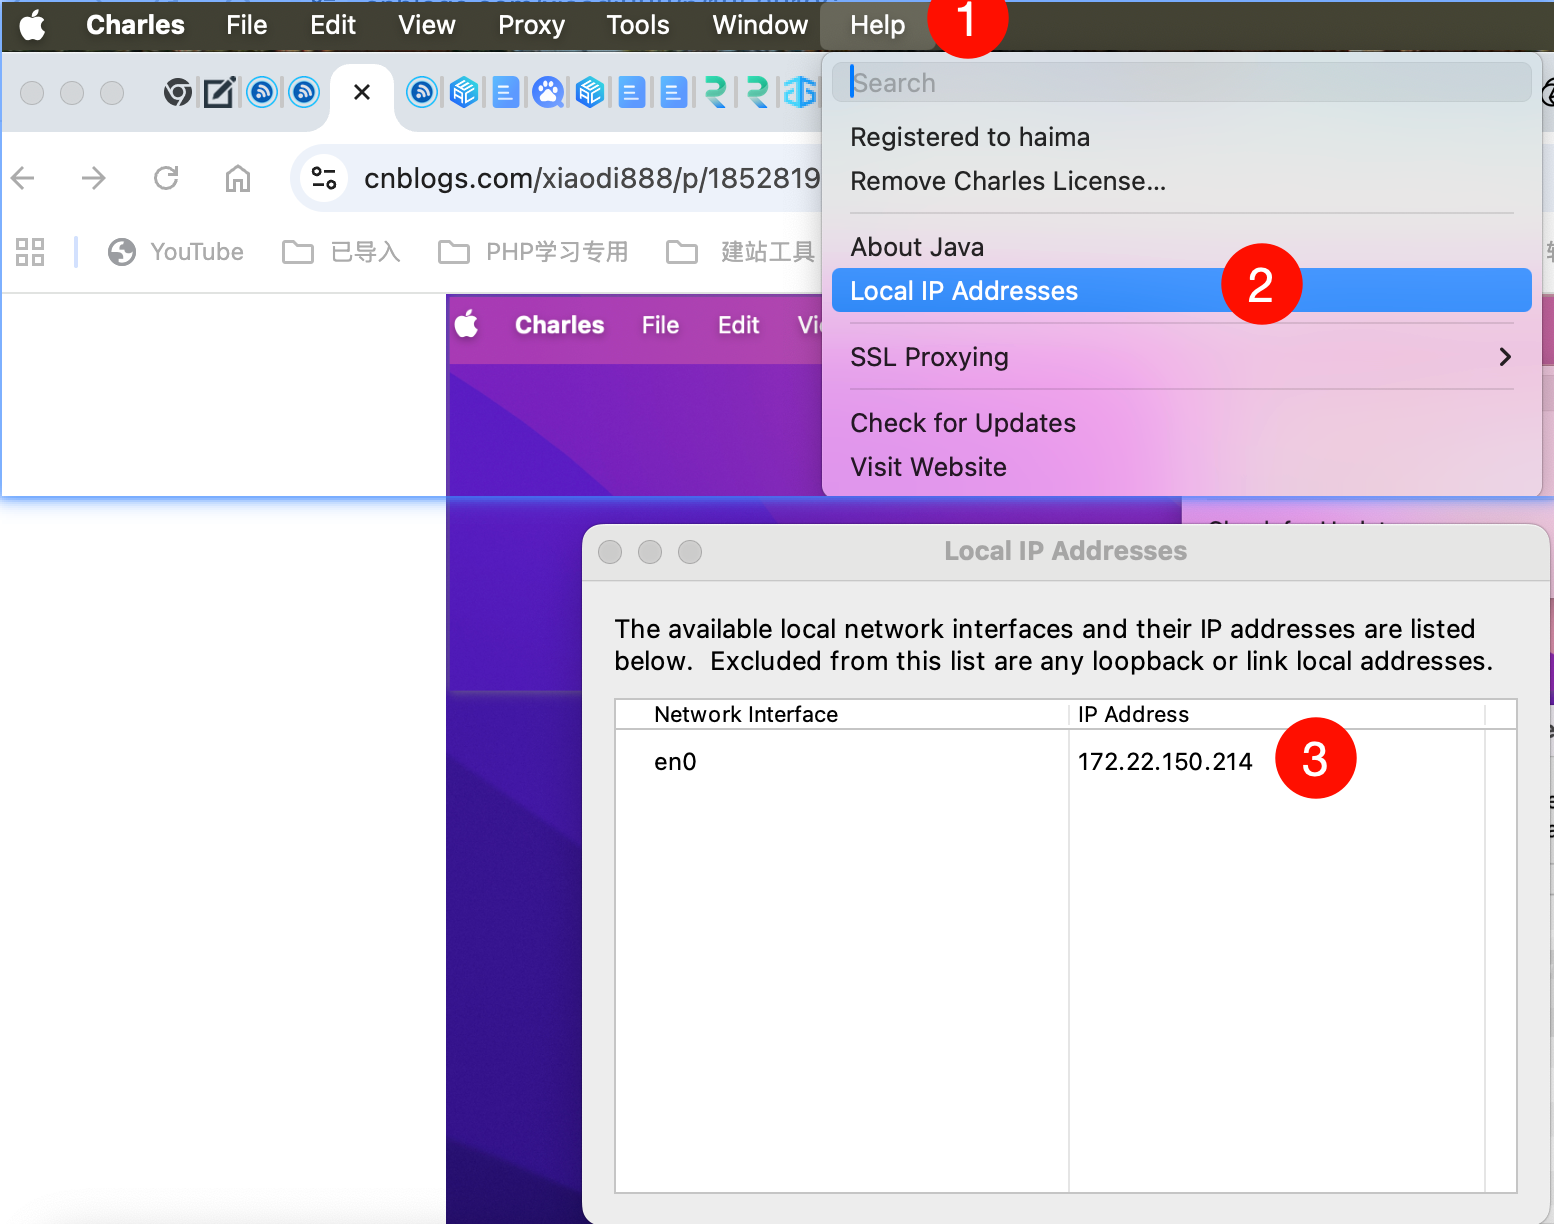Click the cnblogs.com URL in the address bar
The image size is (1554, 1224).
591,178
